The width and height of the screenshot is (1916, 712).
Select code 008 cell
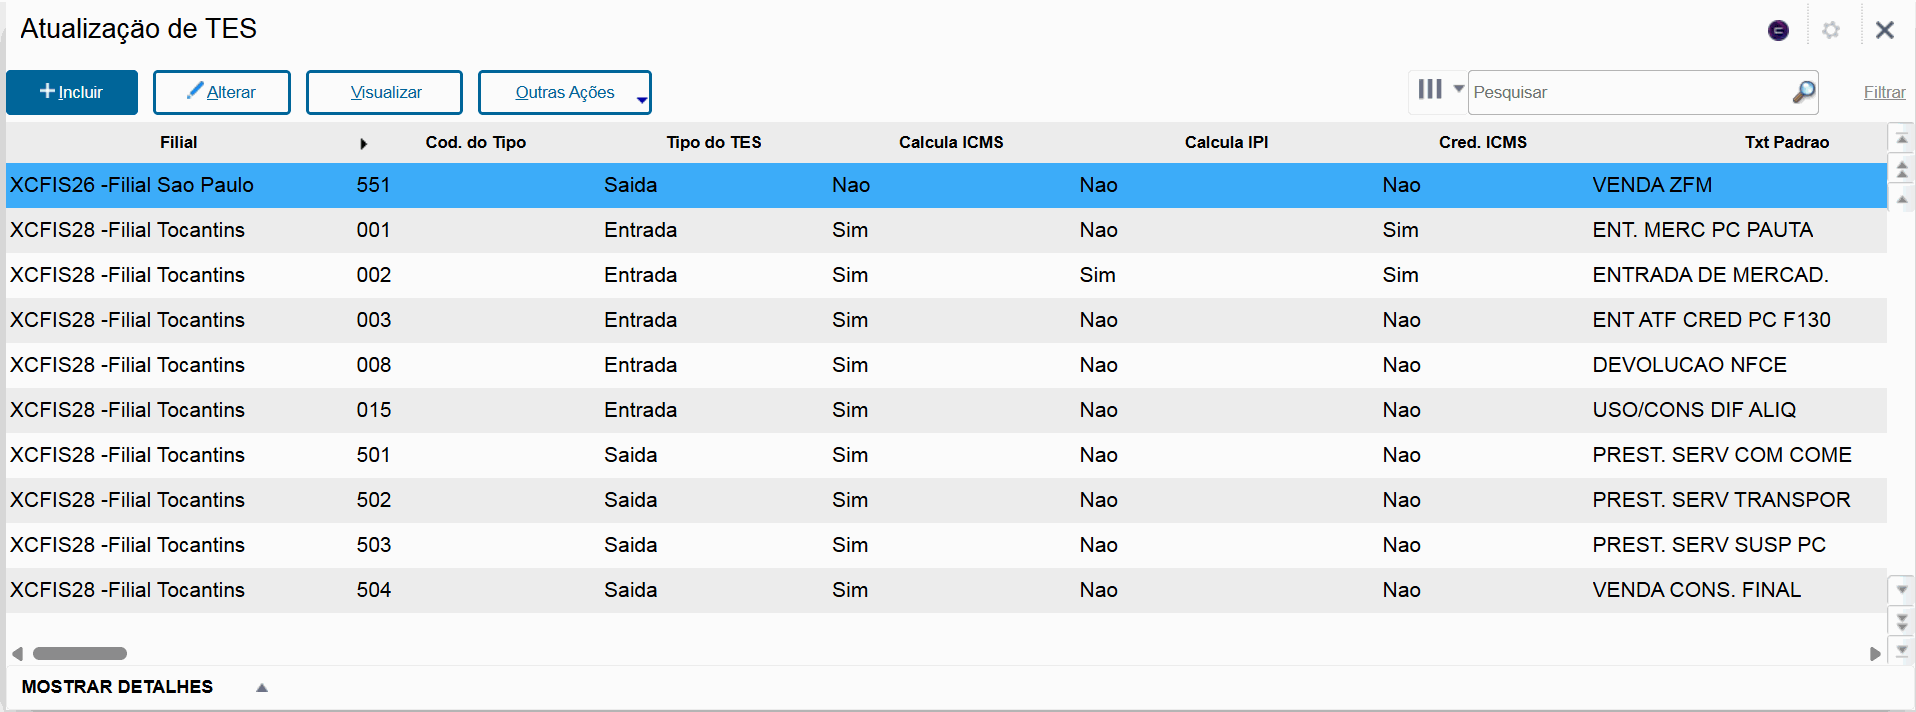tap(373, 365)
